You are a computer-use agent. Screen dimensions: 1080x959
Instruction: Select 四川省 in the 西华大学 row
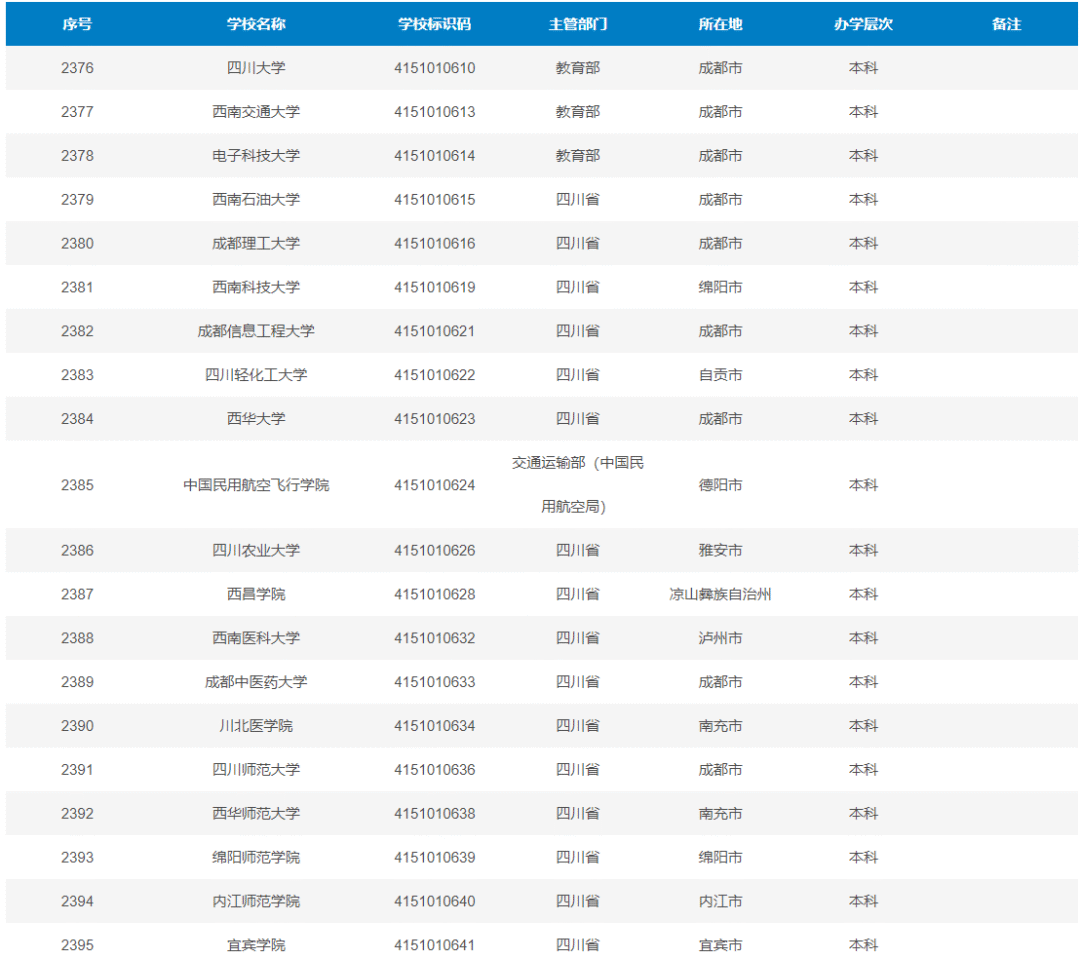point(578,419)
